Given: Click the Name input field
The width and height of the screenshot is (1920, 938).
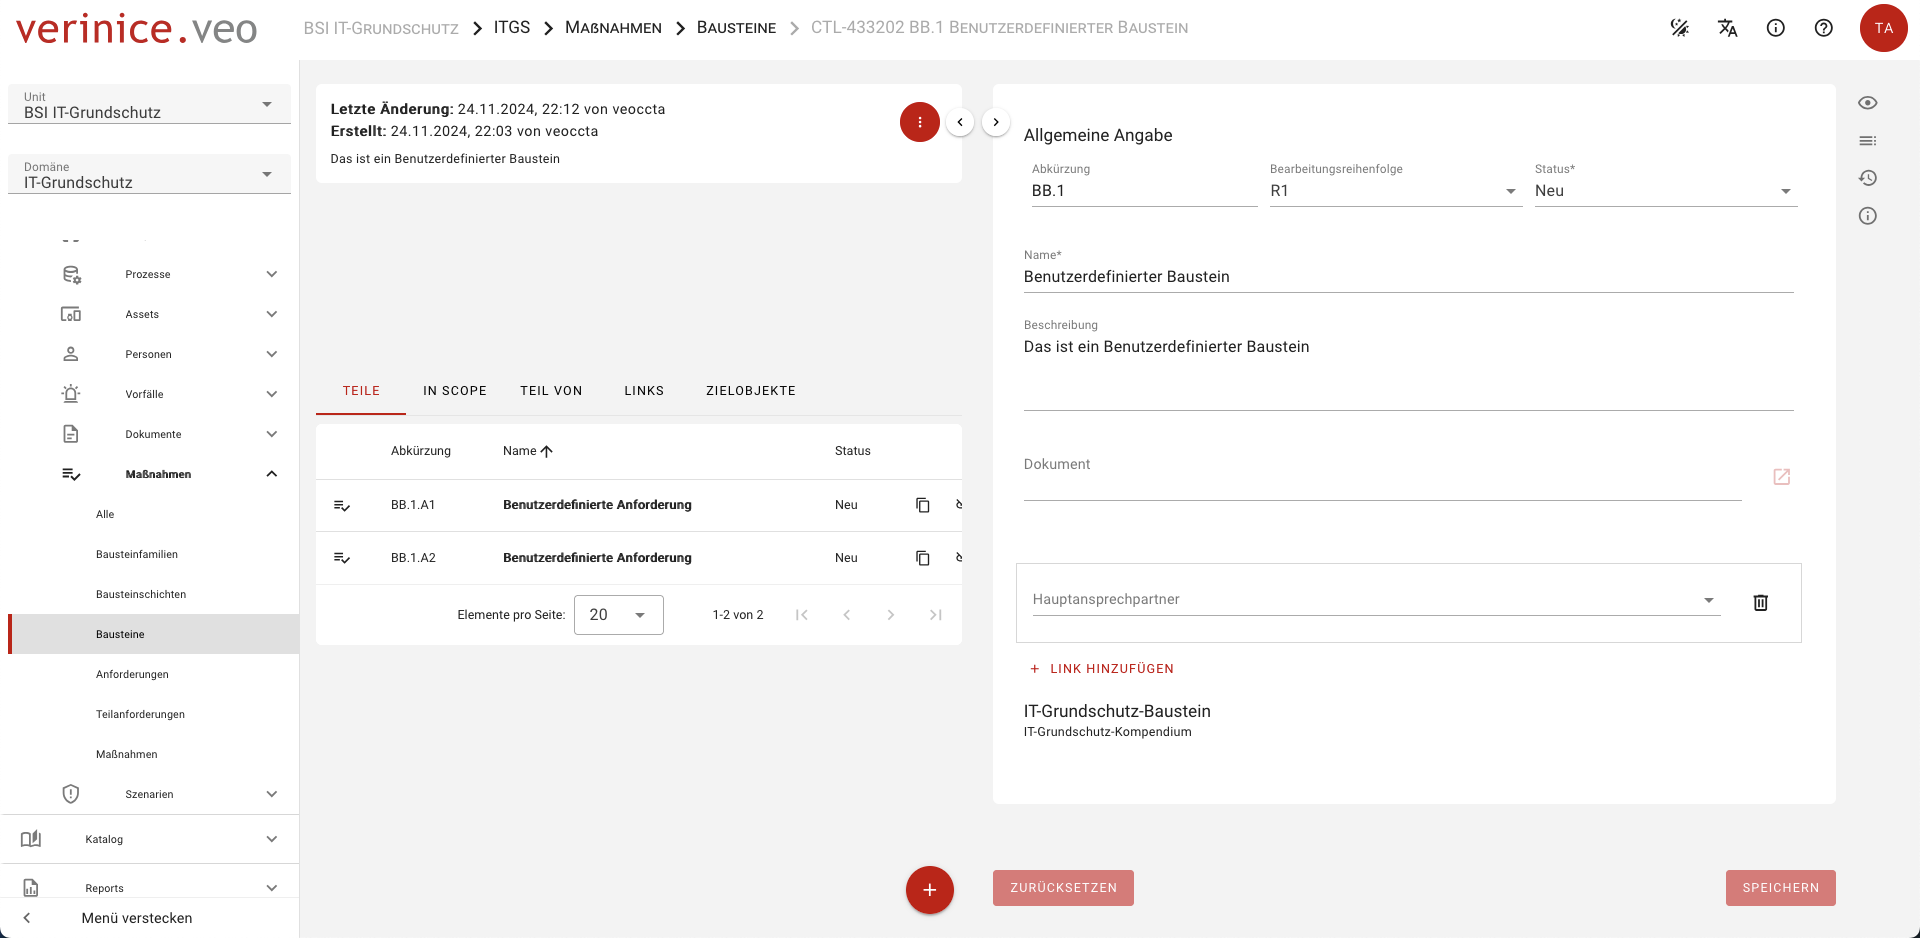Looking at the screenshot, I should point(1407,277).
